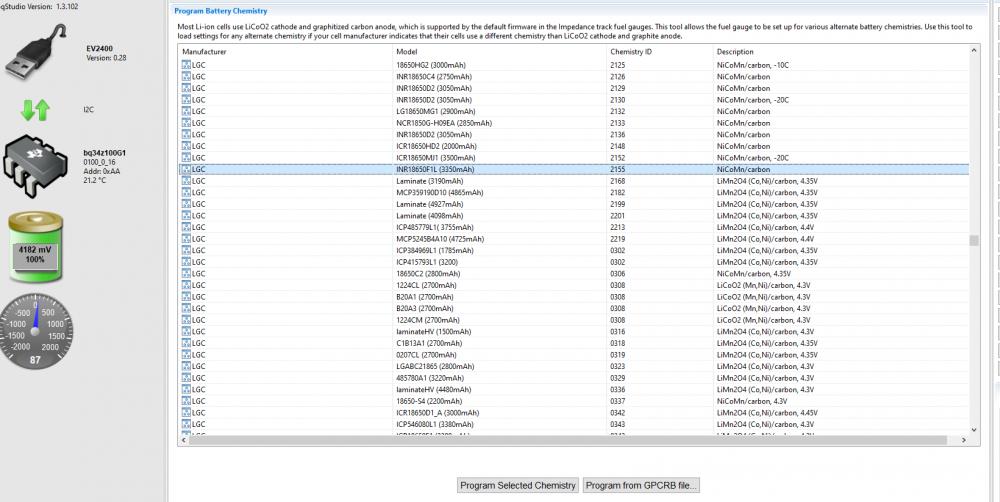Click the battery gauge showing 4182 mV

point(36,248)
